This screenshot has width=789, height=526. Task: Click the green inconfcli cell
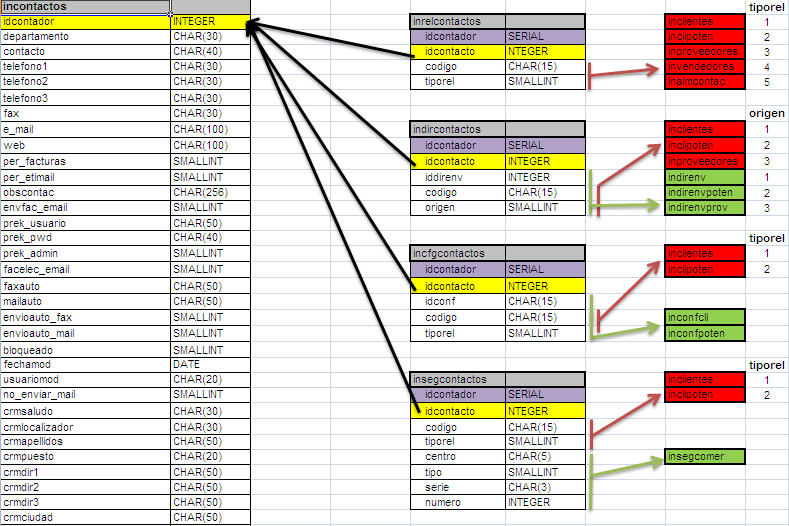(x=704, y=318)
